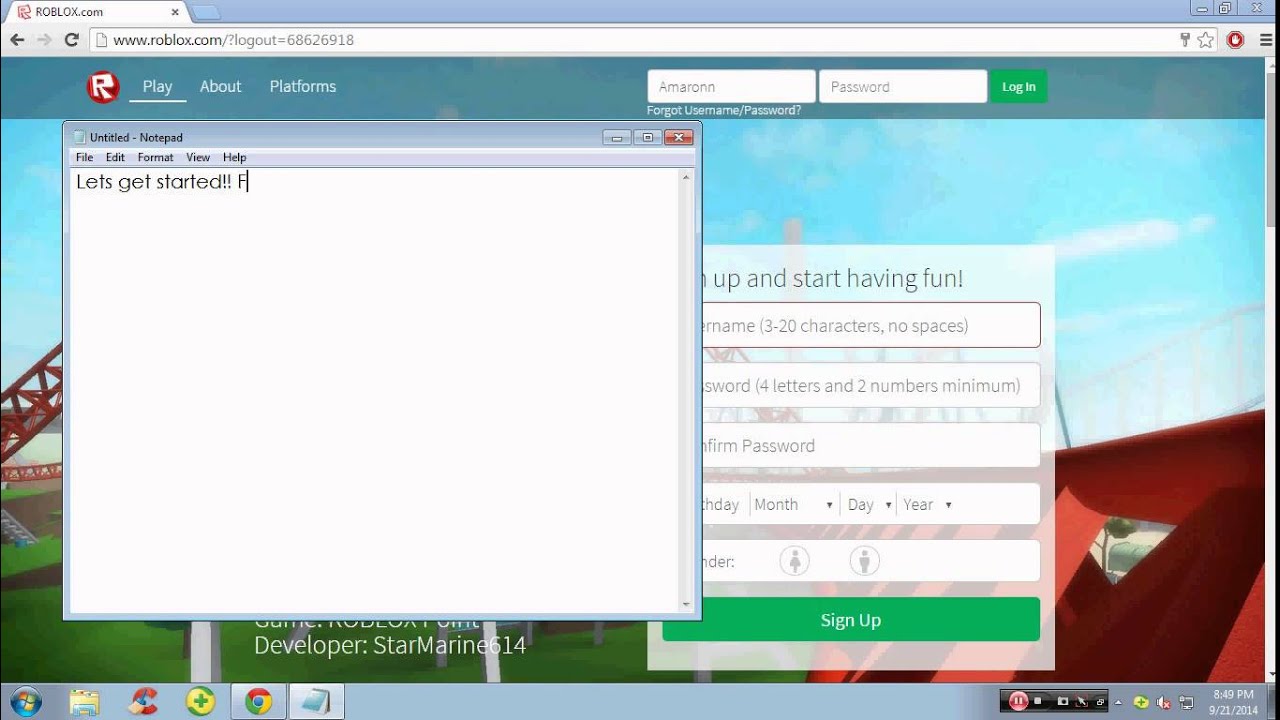Open Notepad's Help menu

[234, 157]
